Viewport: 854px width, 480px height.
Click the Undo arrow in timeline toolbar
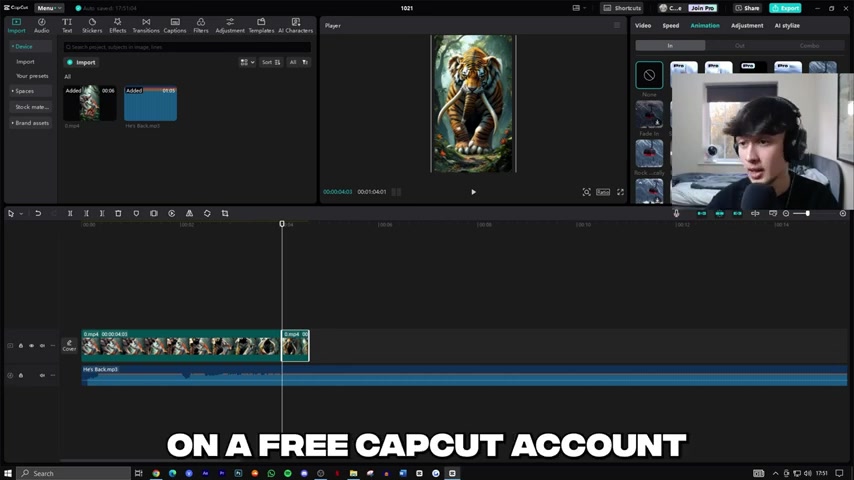tap(38, 214)
